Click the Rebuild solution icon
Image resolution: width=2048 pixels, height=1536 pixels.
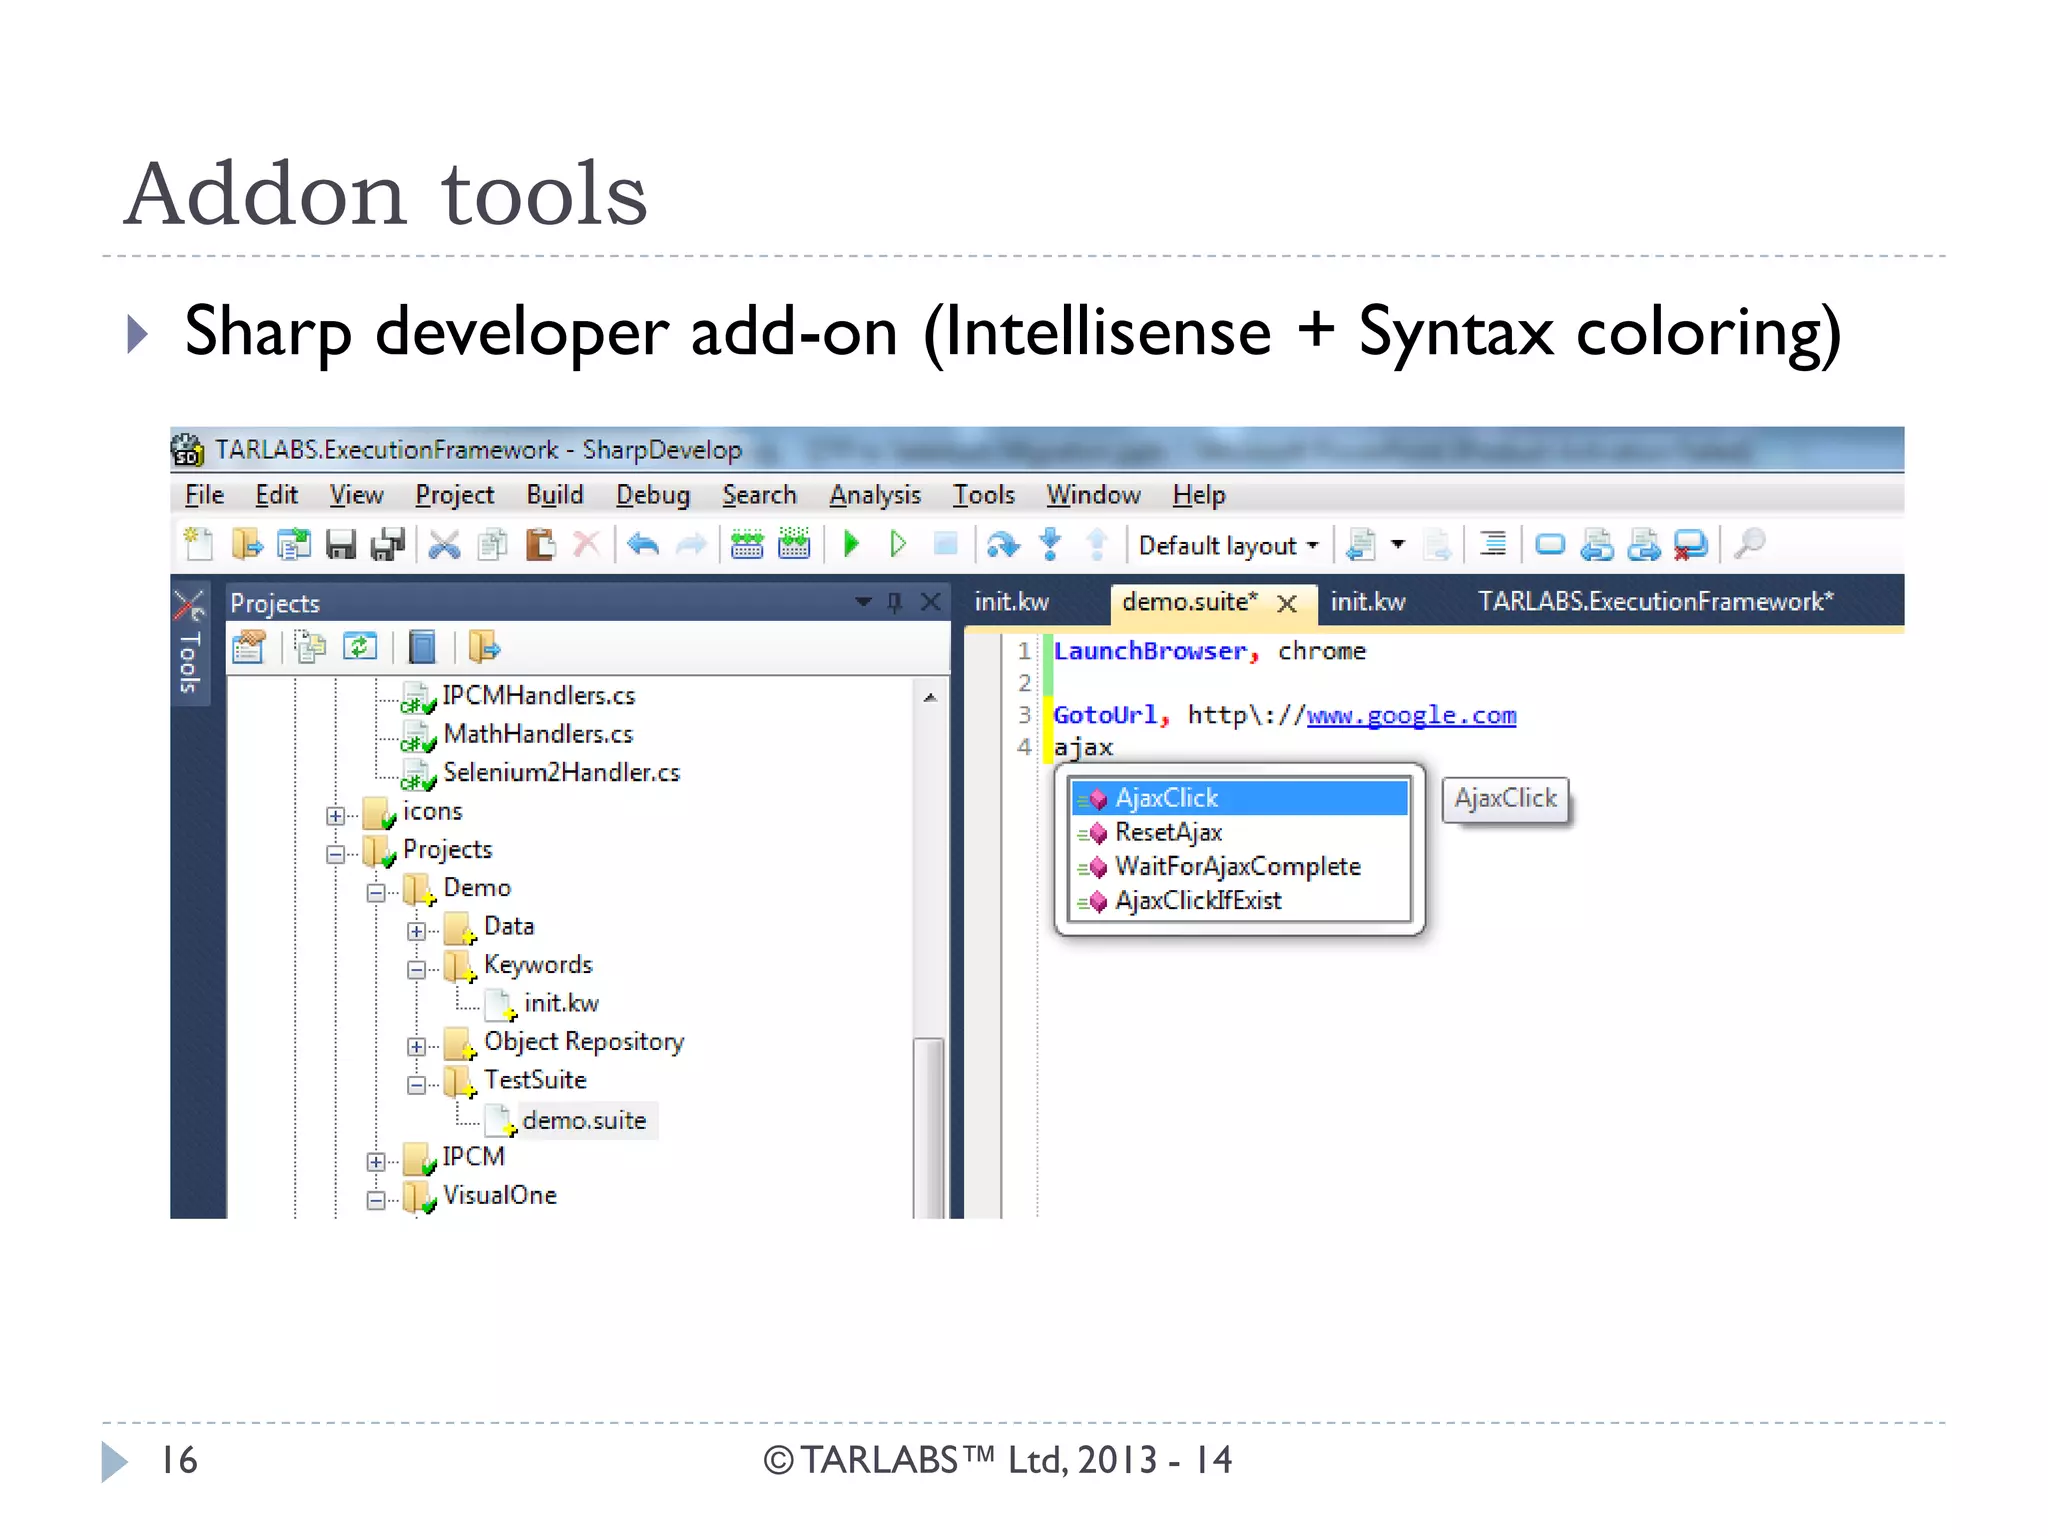[794, 544]
